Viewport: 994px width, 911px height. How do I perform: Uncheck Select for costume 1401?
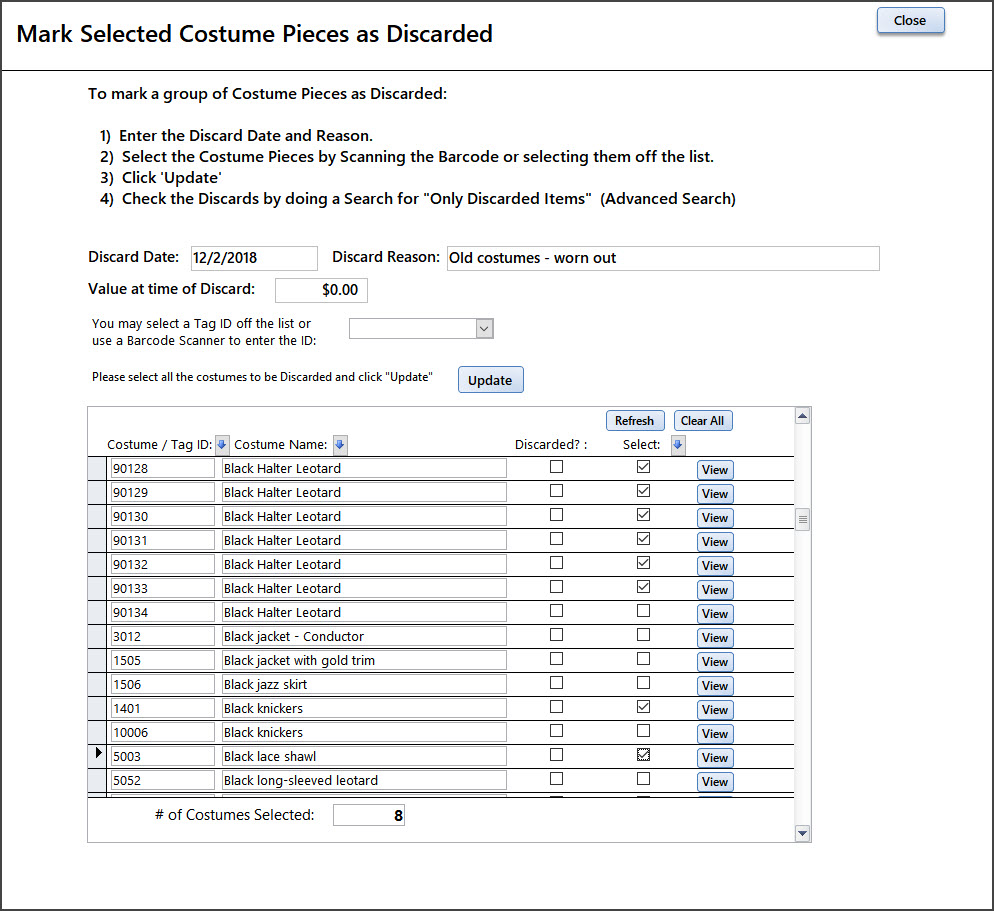click(643, 707)
